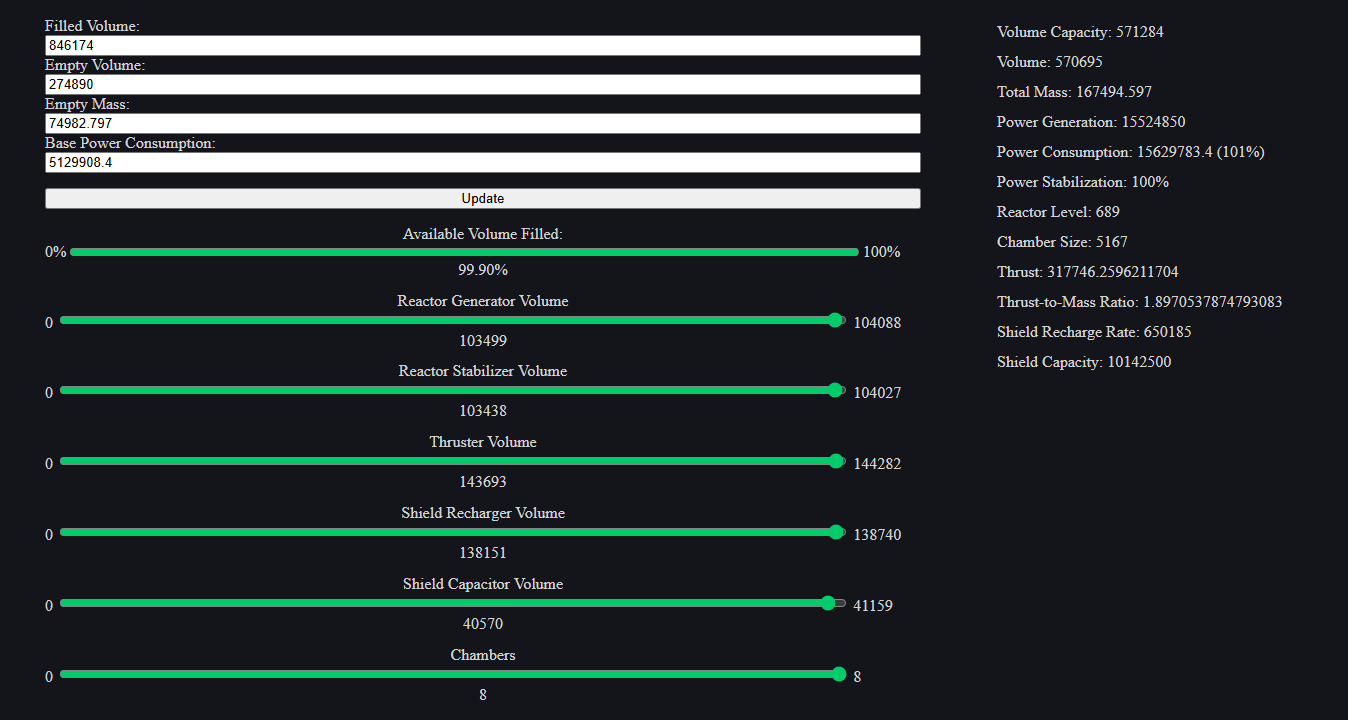Viewport: 1348px width, 720px height.
Task: Click the Volume Capacity readout
Action: click(1080, 32)
